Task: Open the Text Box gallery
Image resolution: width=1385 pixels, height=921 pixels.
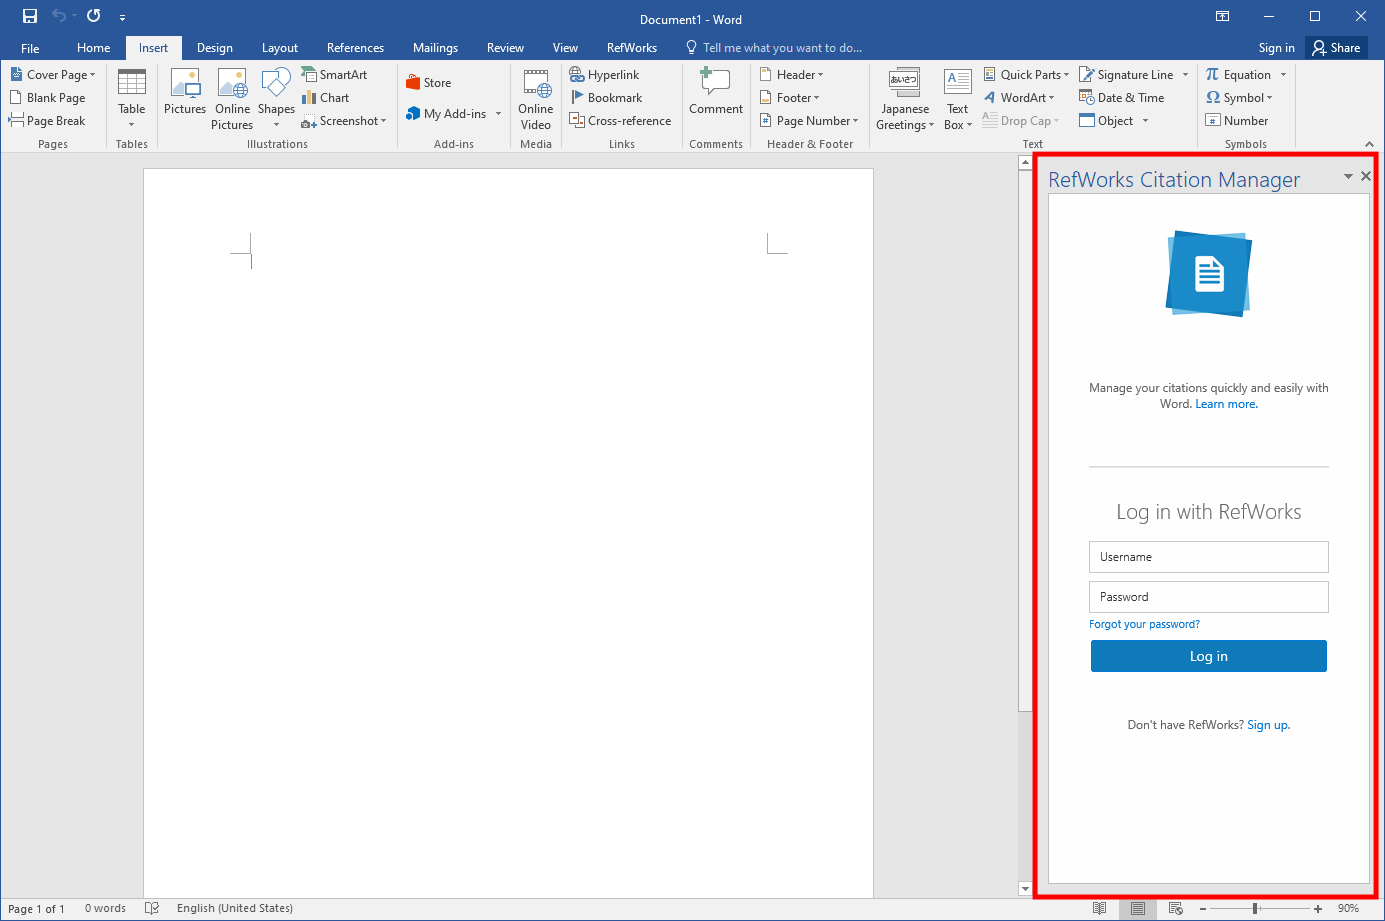Action: (x=958, y=98)
